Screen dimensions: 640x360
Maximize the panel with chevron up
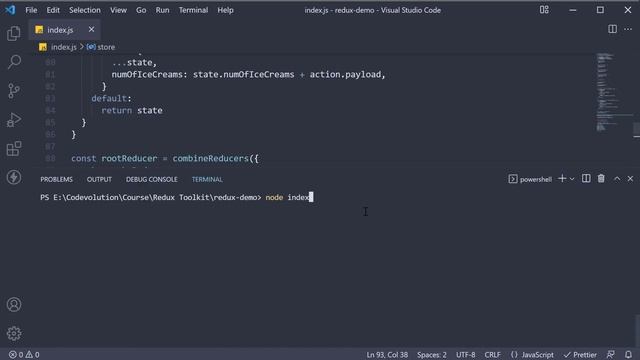point(617,179)
